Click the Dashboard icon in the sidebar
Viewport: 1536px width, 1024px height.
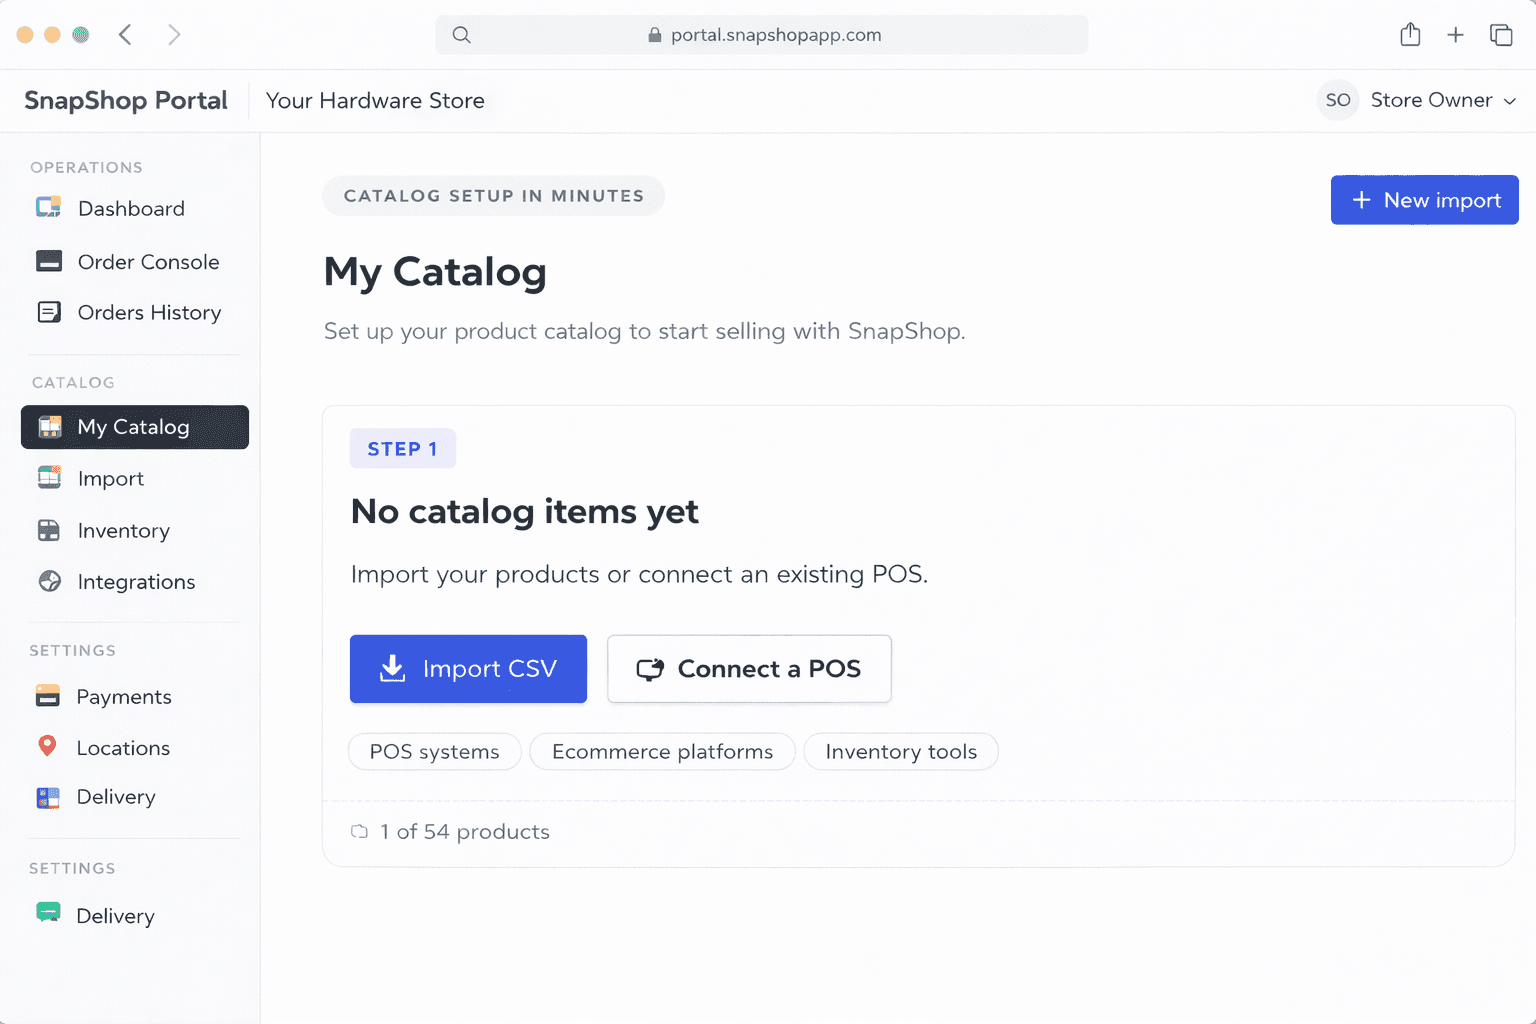[x=48, y=208]
